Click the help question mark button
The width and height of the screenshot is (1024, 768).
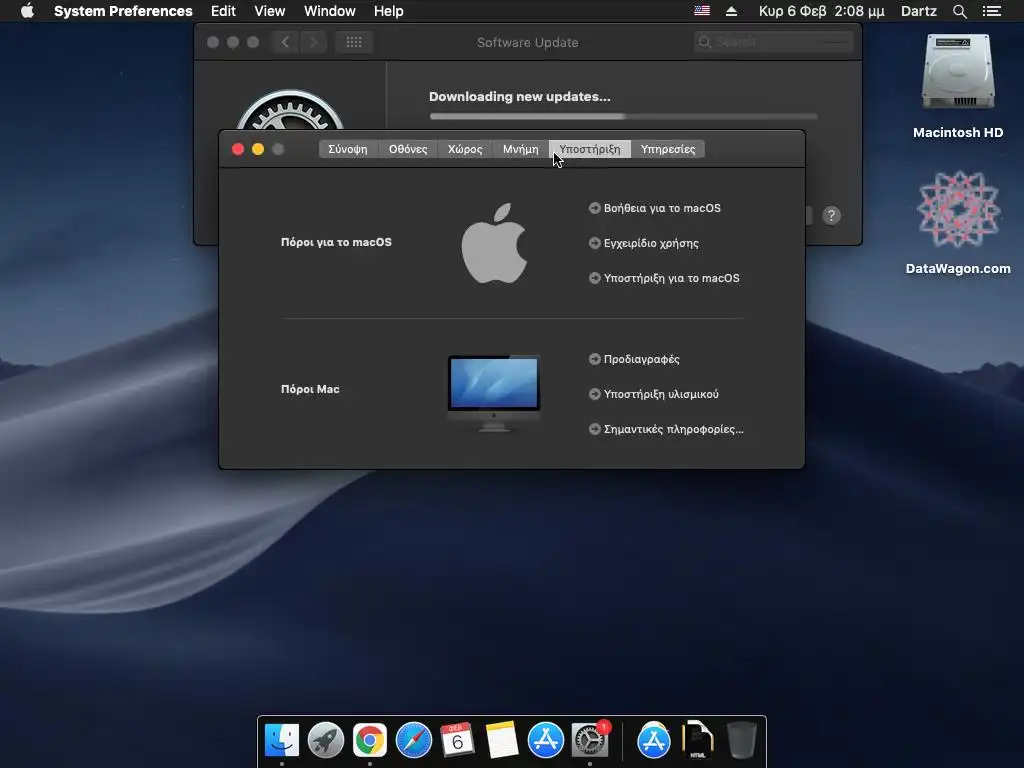click(831, 216)
